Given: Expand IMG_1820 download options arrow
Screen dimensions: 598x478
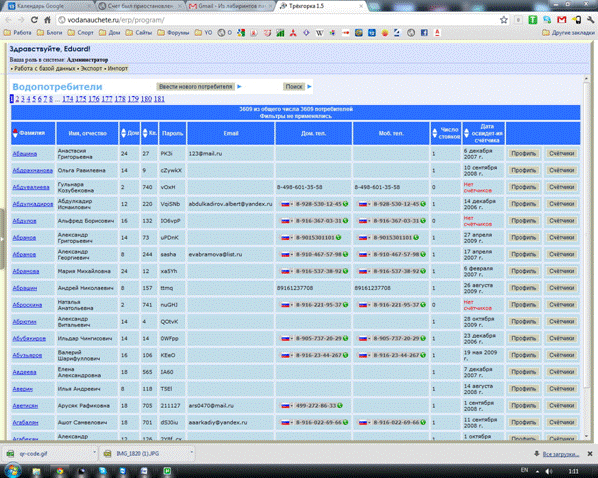Looking at the screenshot, I should (x=191, y=453).
